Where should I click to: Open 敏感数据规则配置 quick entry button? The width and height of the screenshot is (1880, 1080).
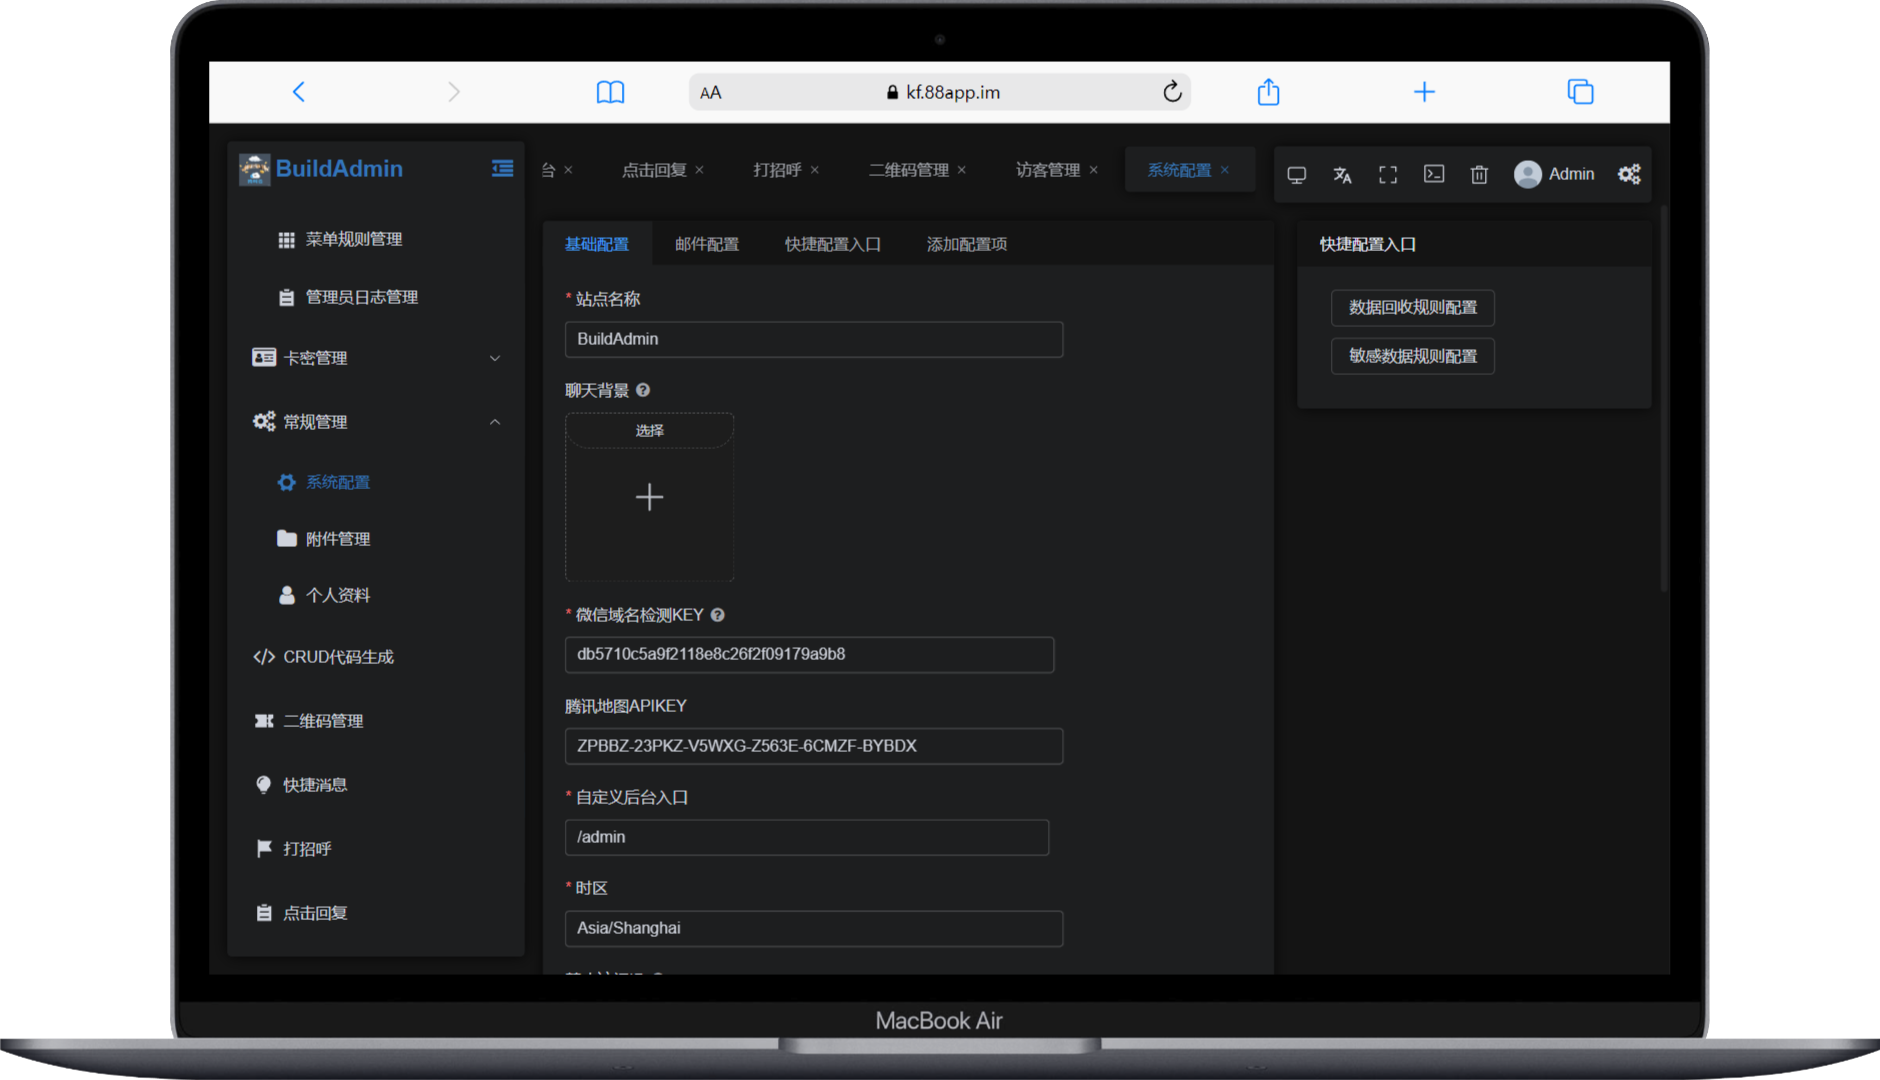click(1411, 356)
